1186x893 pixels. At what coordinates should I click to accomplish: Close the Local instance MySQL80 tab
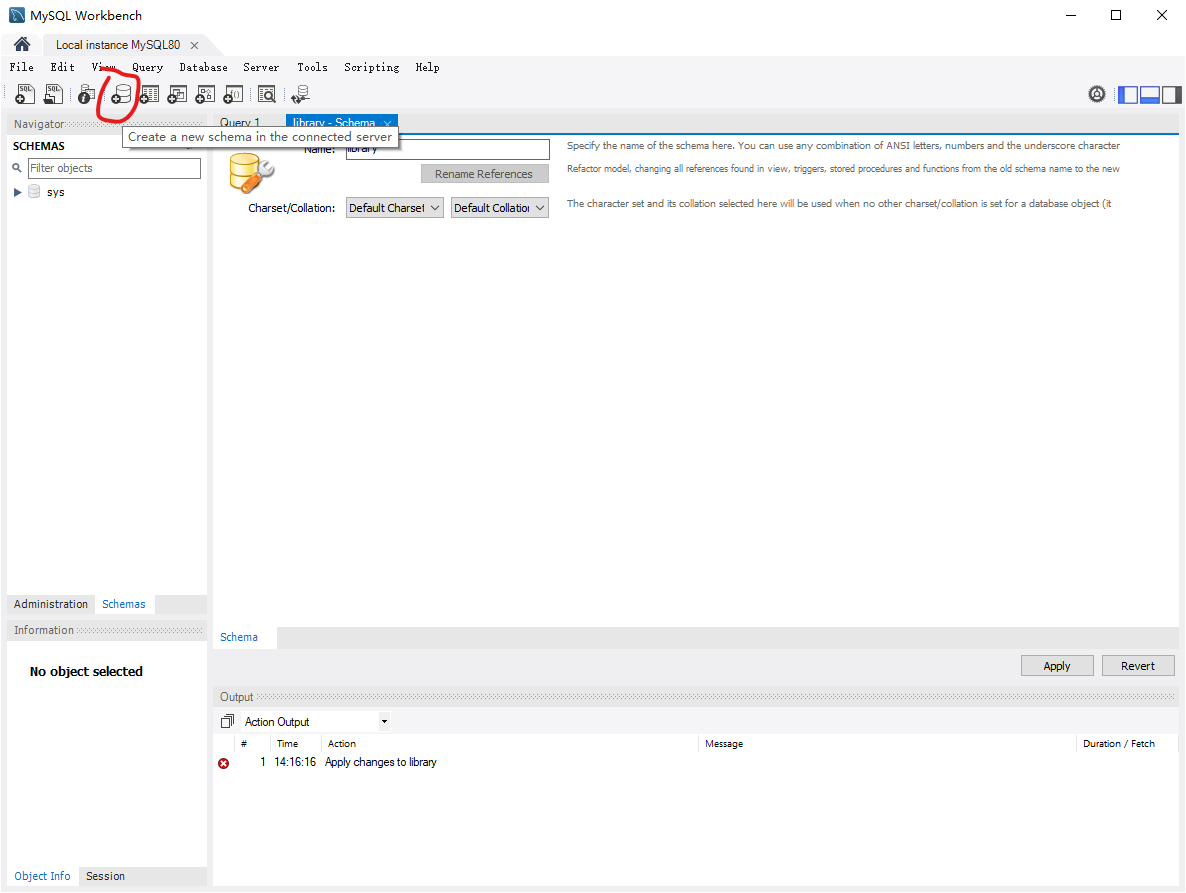(194, 45)
